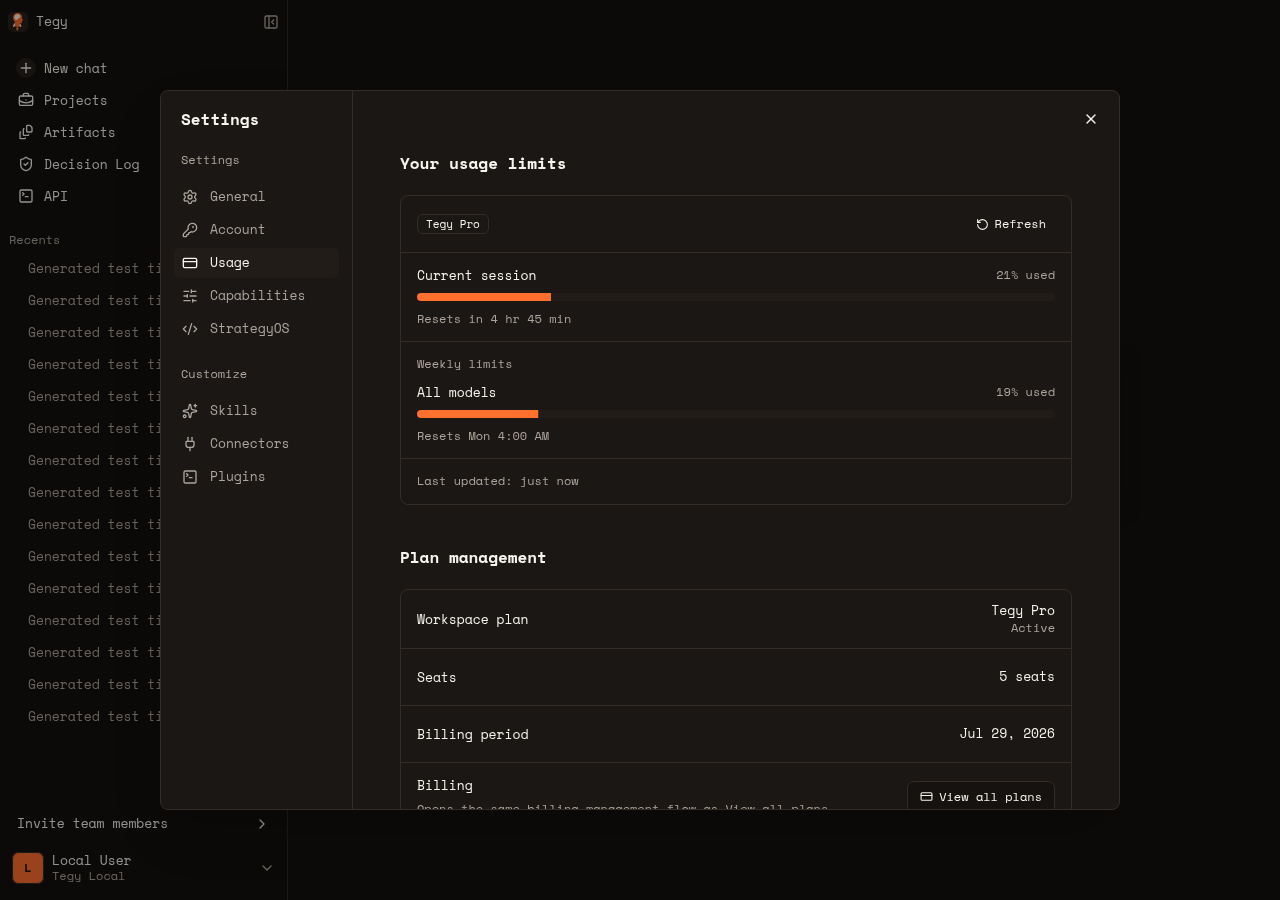Expand the Local User account menu chevron
The width and height of the screenshot is (1280, 900).
click(x=267, y=868)
